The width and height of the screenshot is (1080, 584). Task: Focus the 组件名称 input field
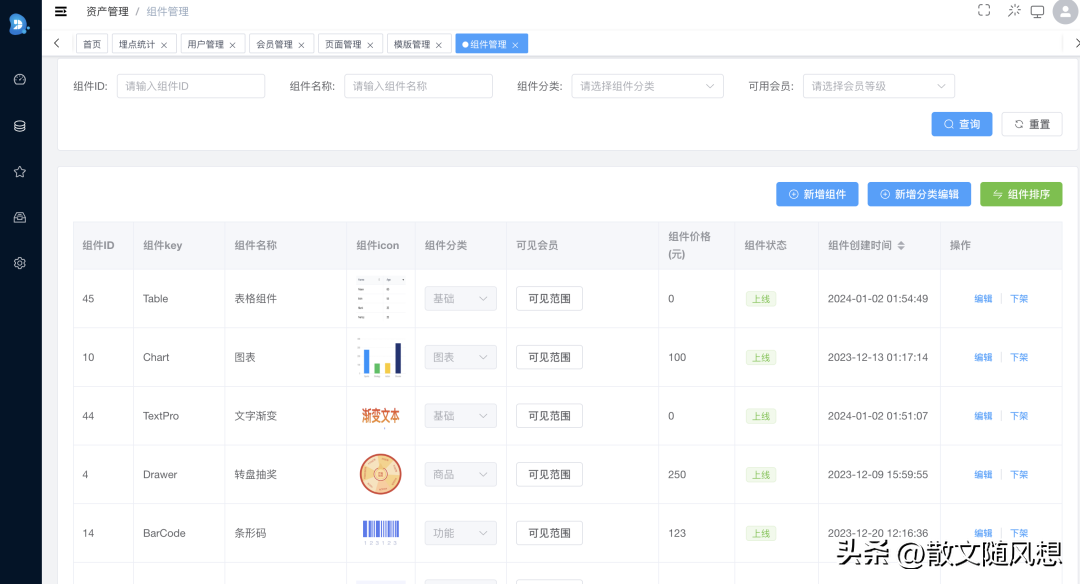[x=418, y=86]
